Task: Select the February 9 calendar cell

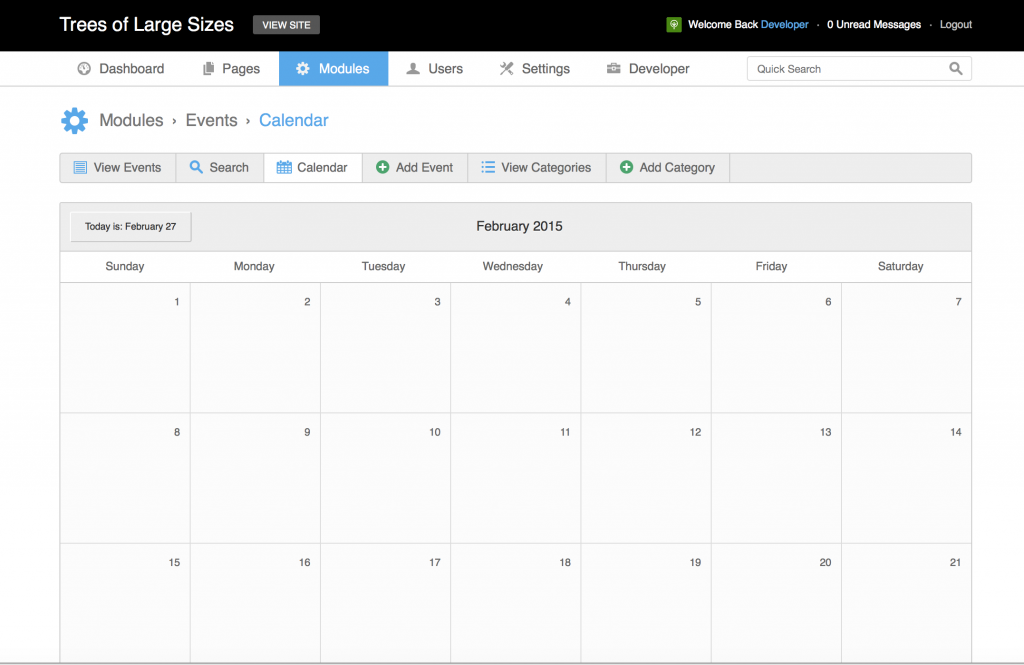Action: pyautogui.click(x=255, y=478)
